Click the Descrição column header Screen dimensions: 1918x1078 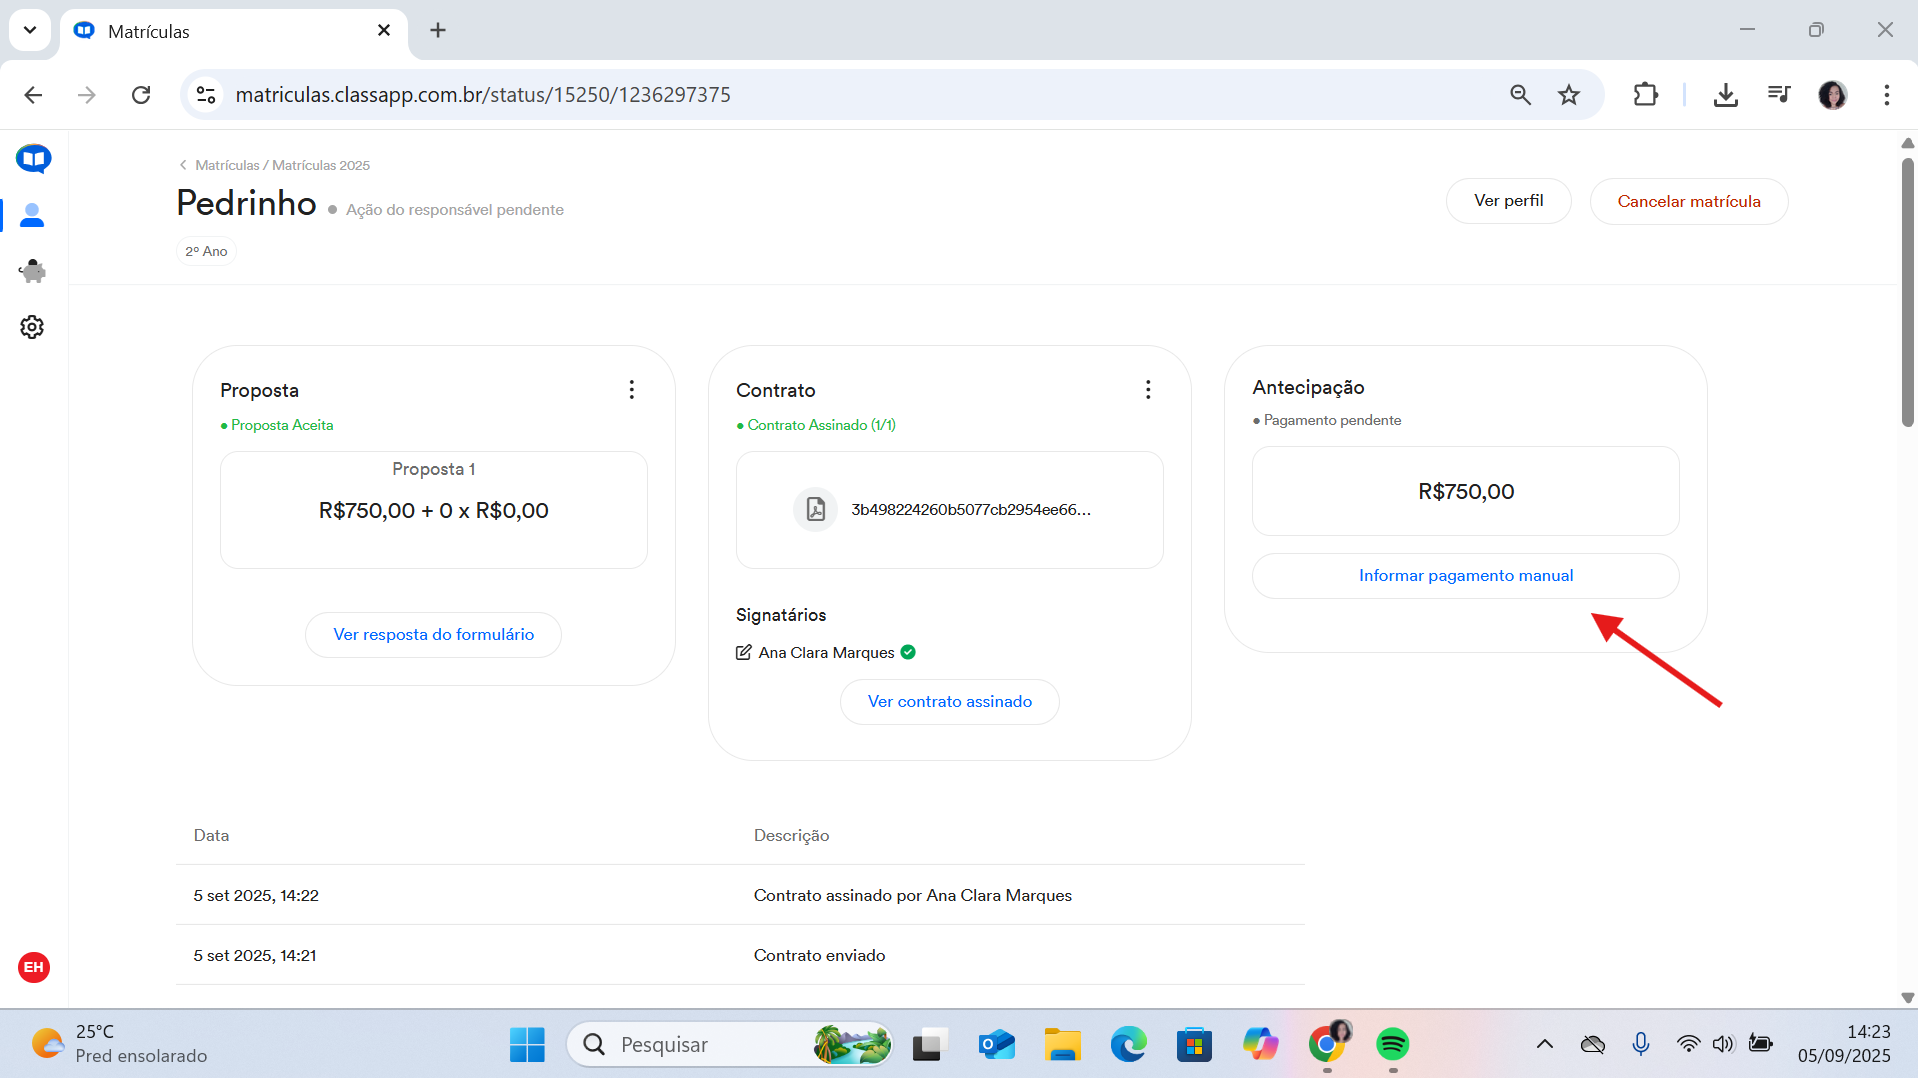point(791,836)
